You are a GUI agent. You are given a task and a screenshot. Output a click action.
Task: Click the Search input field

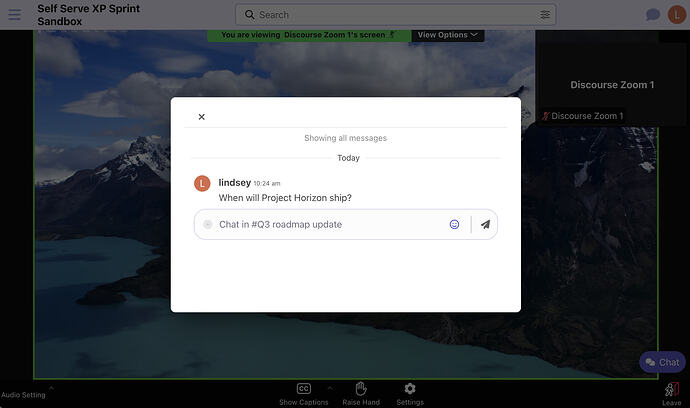pyautogui.click(x=396, y=15)
